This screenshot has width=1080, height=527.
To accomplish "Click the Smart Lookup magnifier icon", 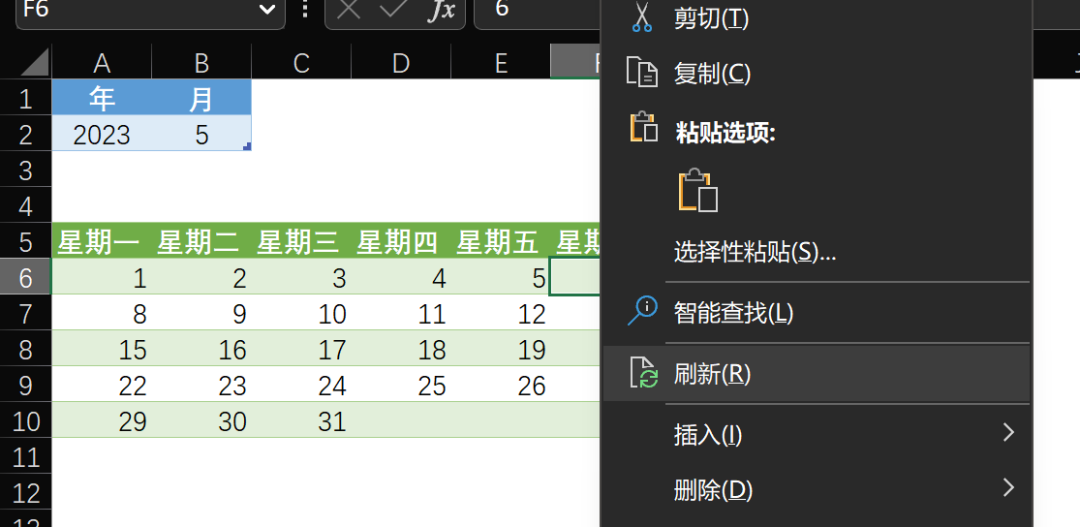I will tap(641, 311).
